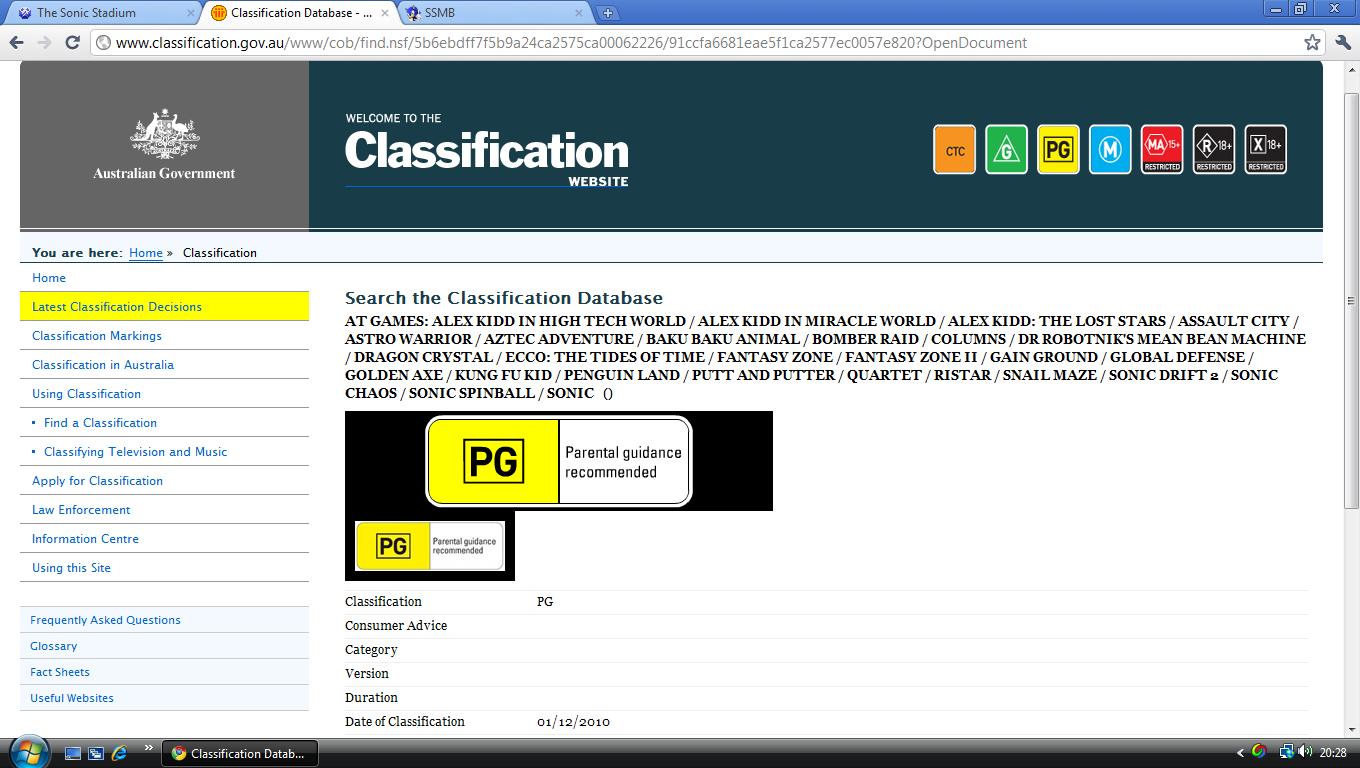Click the X18+ restricted icon
Viewport: 1360px width, 768px height.
(1266, 149)
